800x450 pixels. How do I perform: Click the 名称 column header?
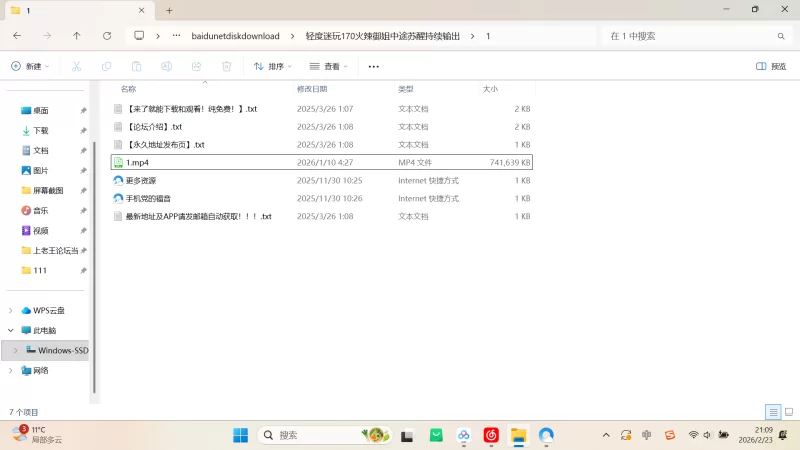pyautogui.click(x=128, y=89)
